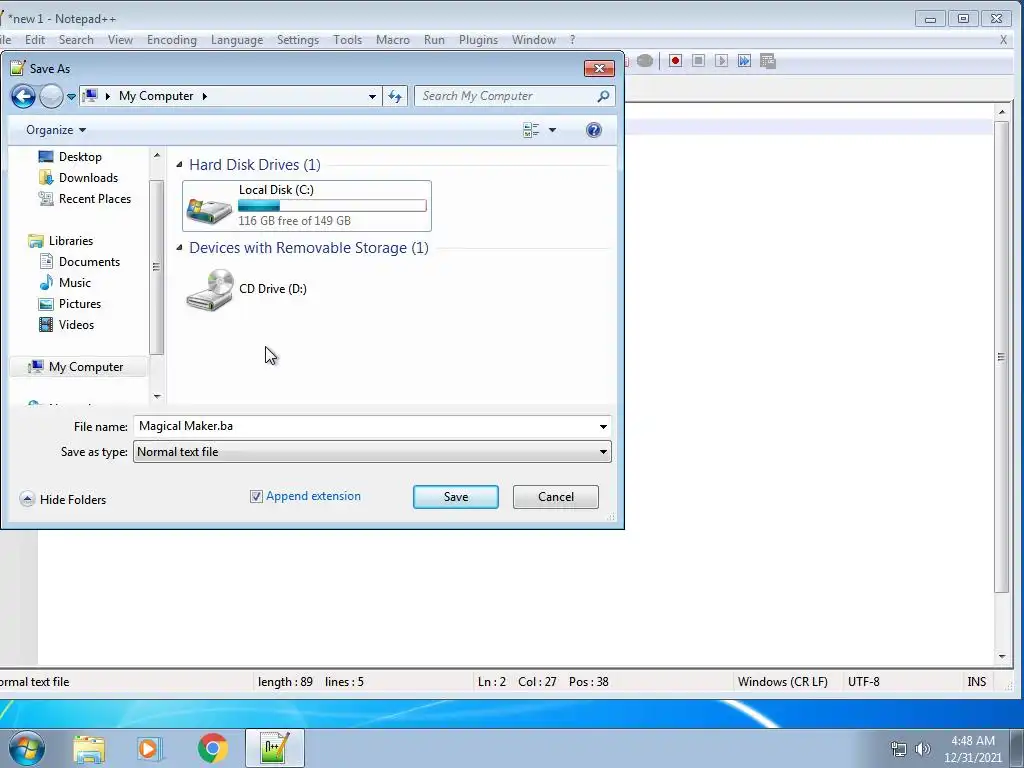Click the refresh icon next to address bar

coord(395,96)
